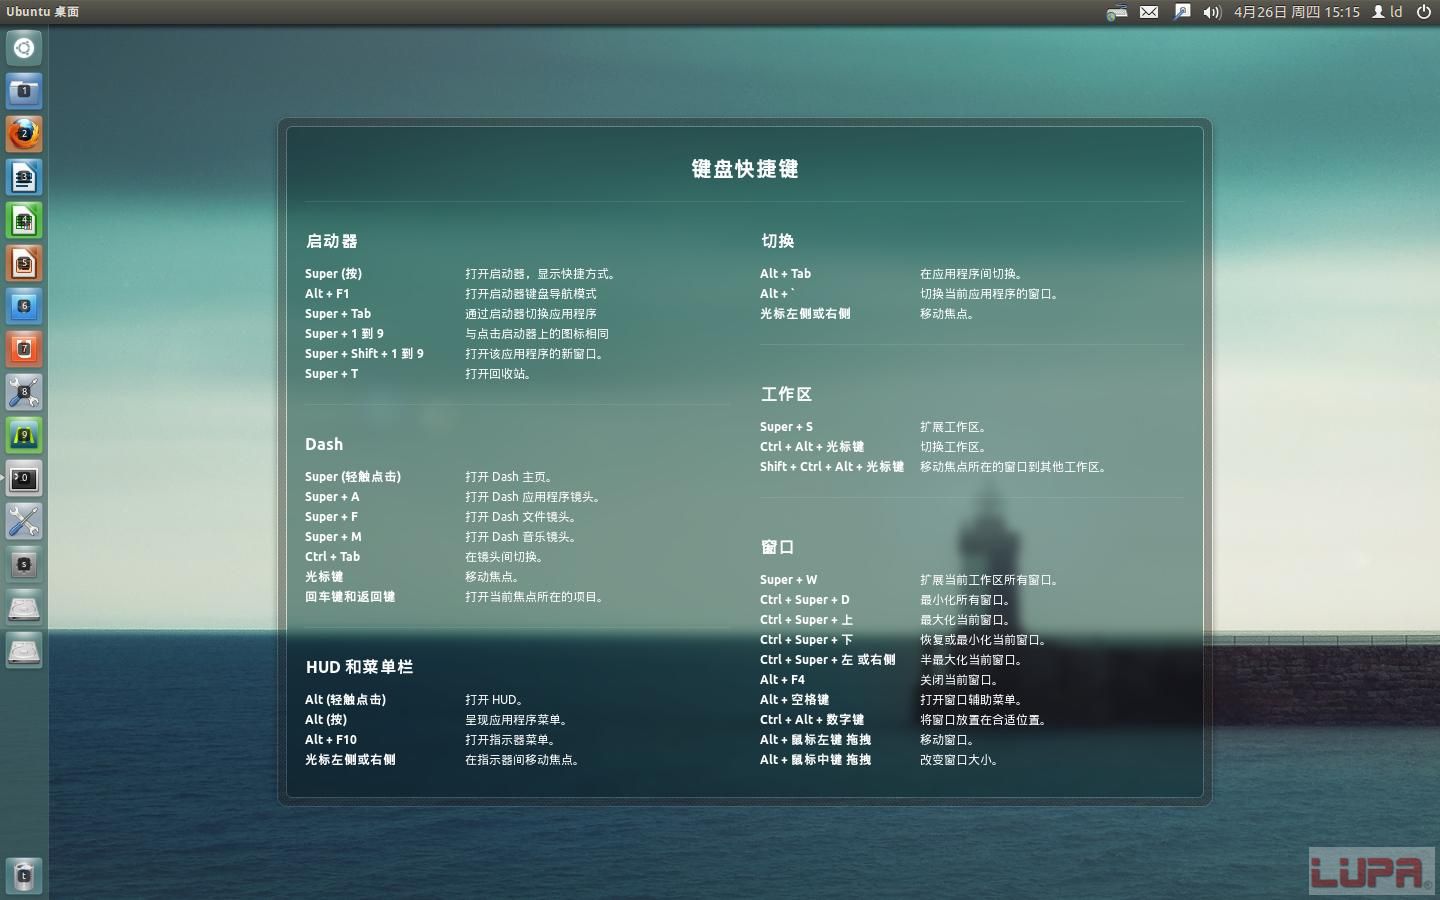Open the Terminal from the launcher
This screenshot has height=900, width=1440.
pos(24,478)
